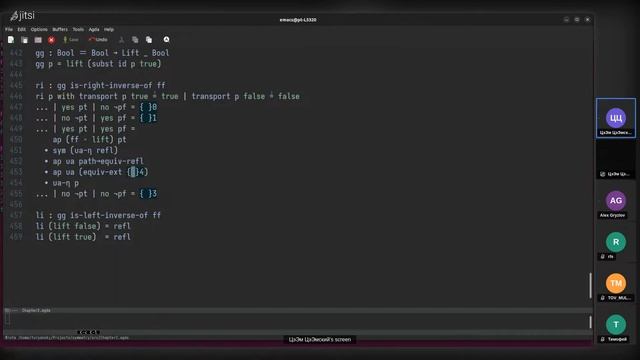The width and height of the screenshot is (640, 360).
Task: Click the Paste icon in the toolbar
Action: pos(149,40)
